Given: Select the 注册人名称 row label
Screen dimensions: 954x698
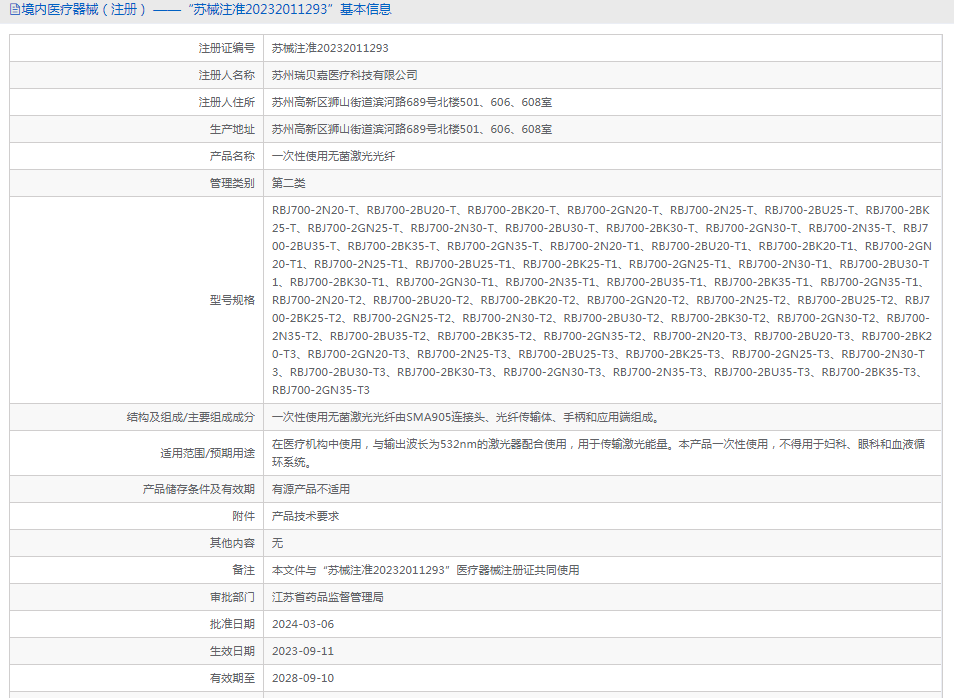Looking at the screenshot, I should (226, 75).
